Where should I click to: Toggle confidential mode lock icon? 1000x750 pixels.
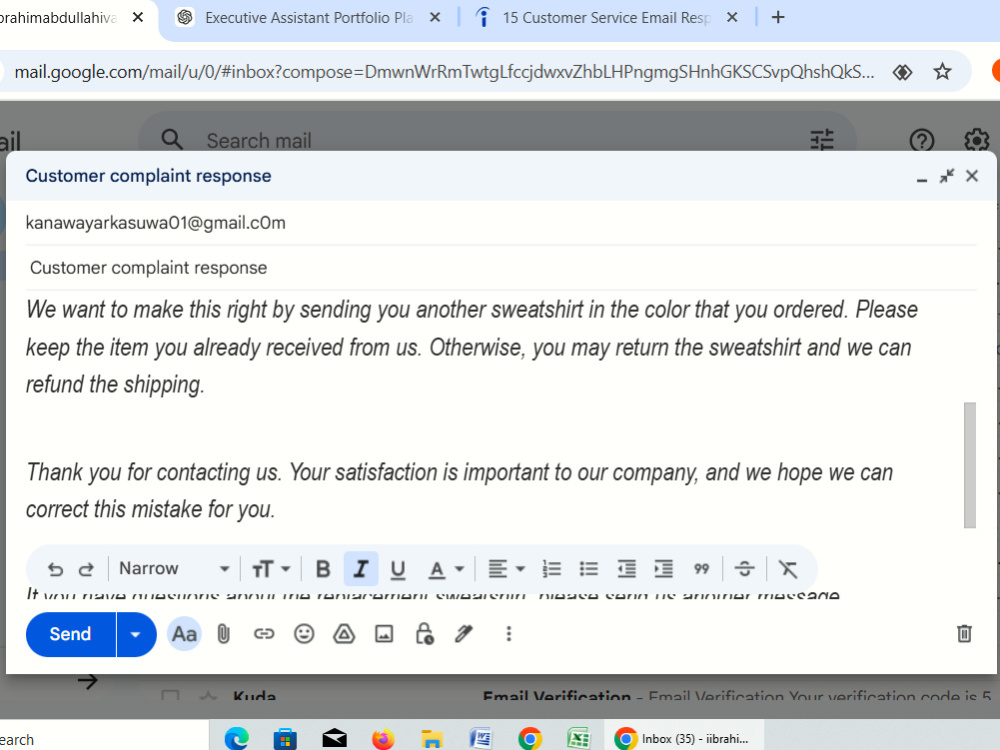click(x=424, y=634)
